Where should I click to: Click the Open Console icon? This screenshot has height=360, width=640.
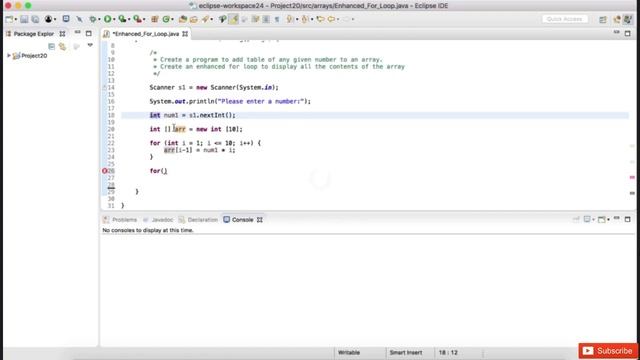[x=602, y=220]
